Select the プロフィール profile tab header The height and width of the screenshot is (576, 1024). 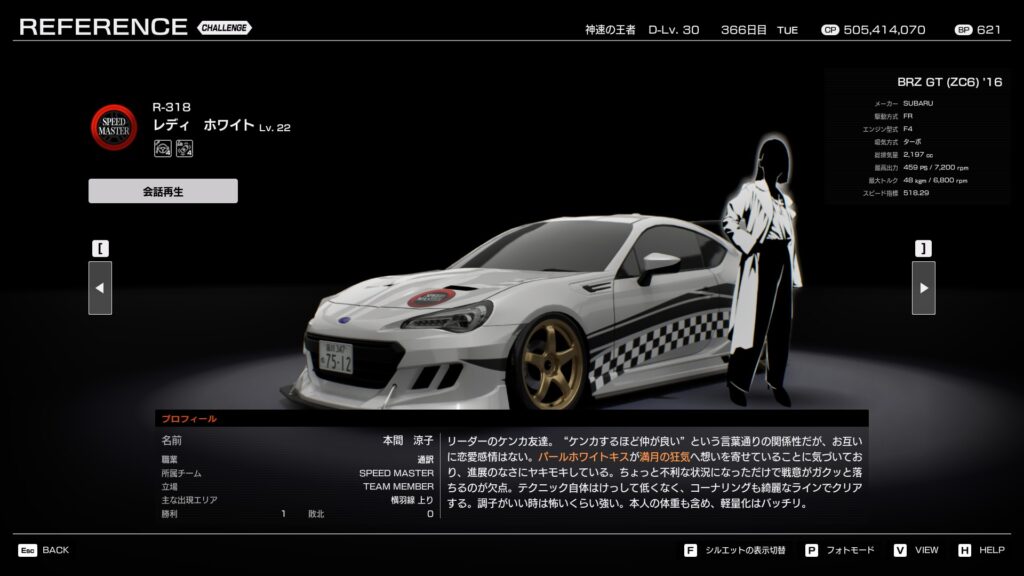coord(189,419)
